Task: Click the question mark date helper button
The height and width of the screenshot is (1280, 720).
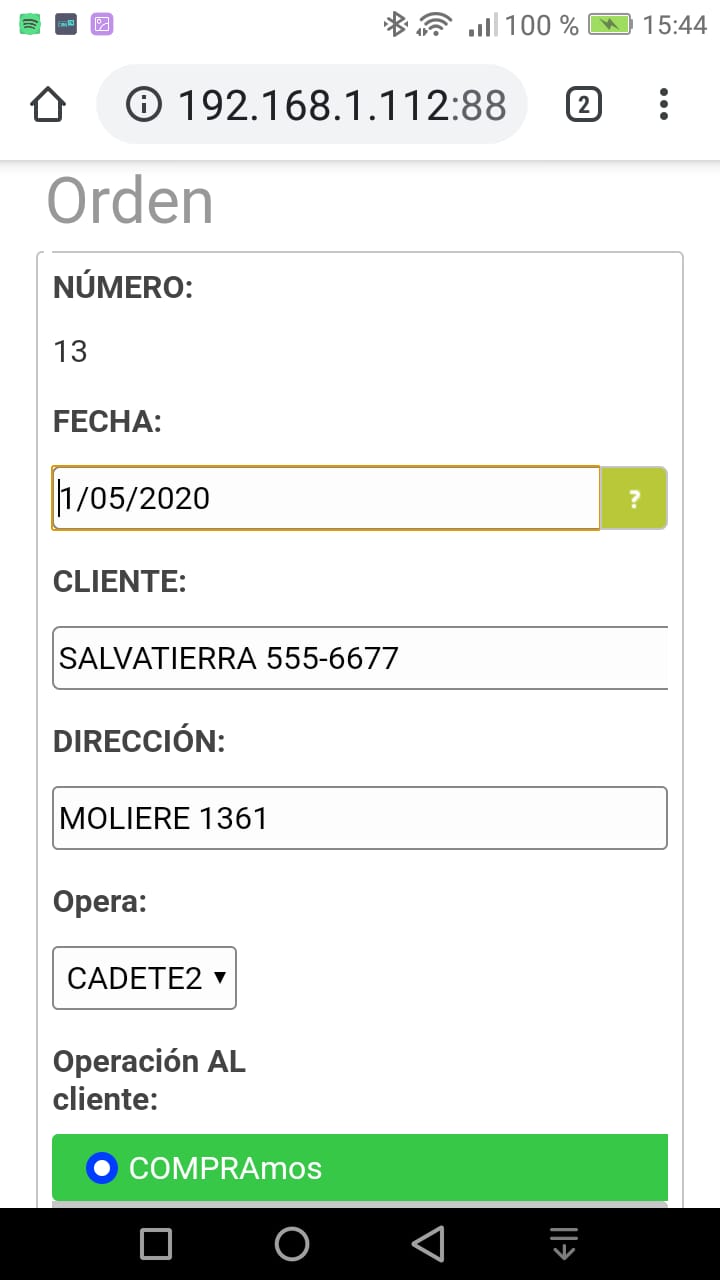Action: click(634, 498)
